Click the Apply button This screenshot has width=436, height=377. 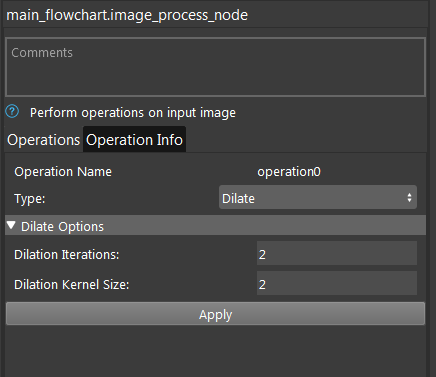pos(215,314)
